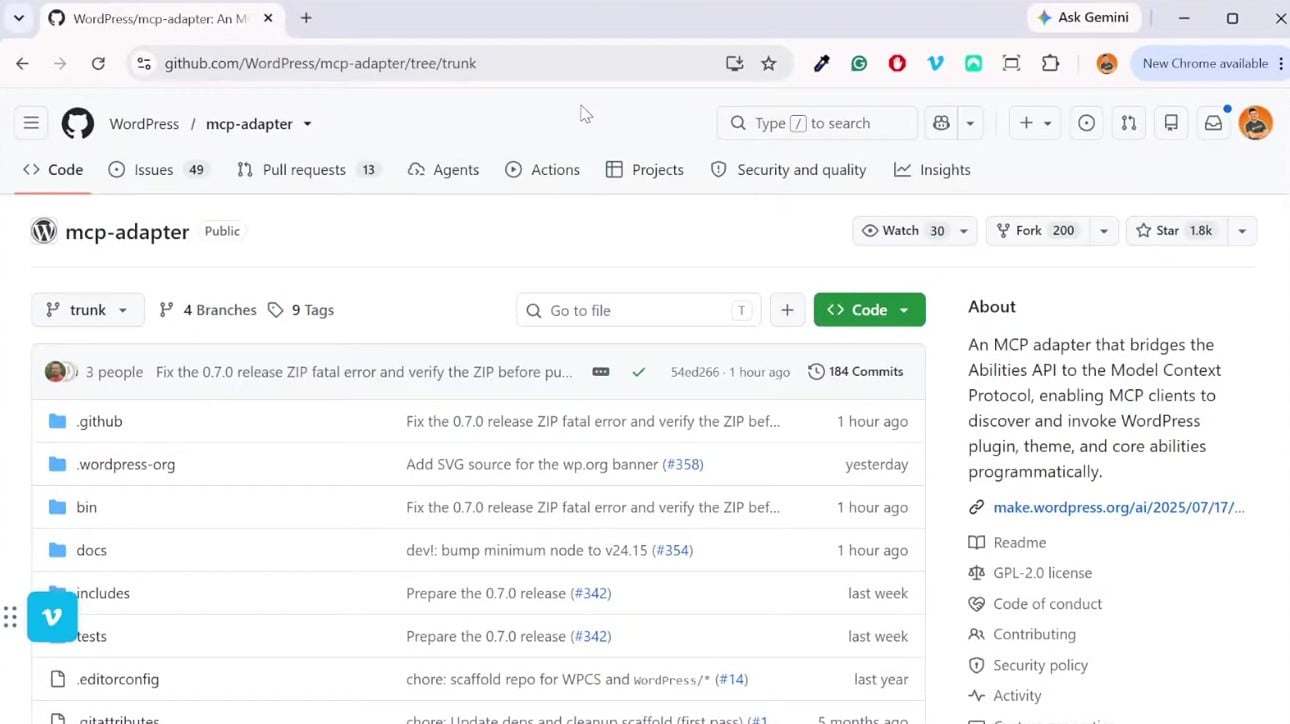
Task: Expand create new plus dropdown in header
Action: click(1035, 123)
